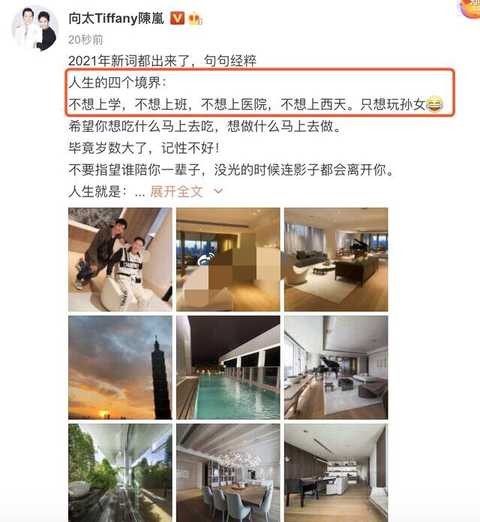Click the orange V verification badge

click(x=177, y=18)
